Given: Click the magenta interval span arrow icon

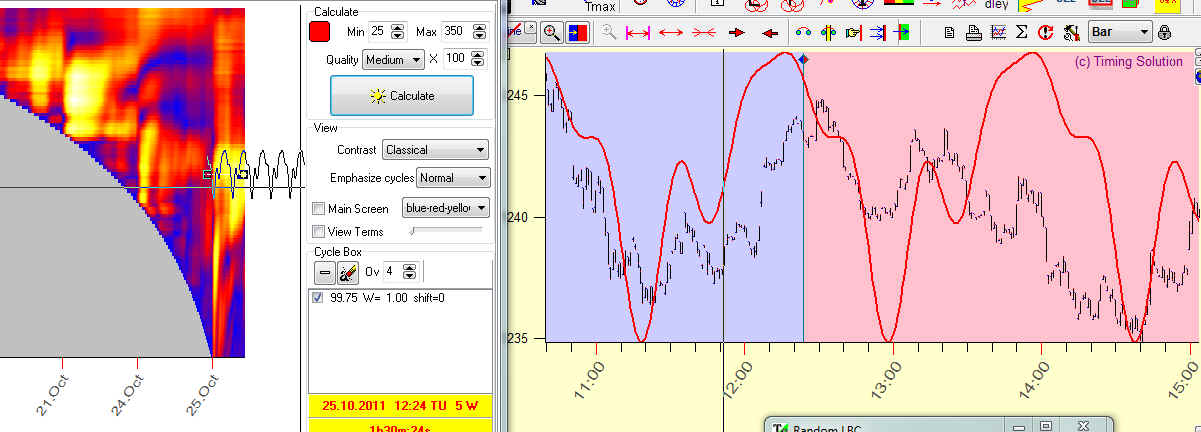Looking at the screenshot, I should [x=637, y=32].
